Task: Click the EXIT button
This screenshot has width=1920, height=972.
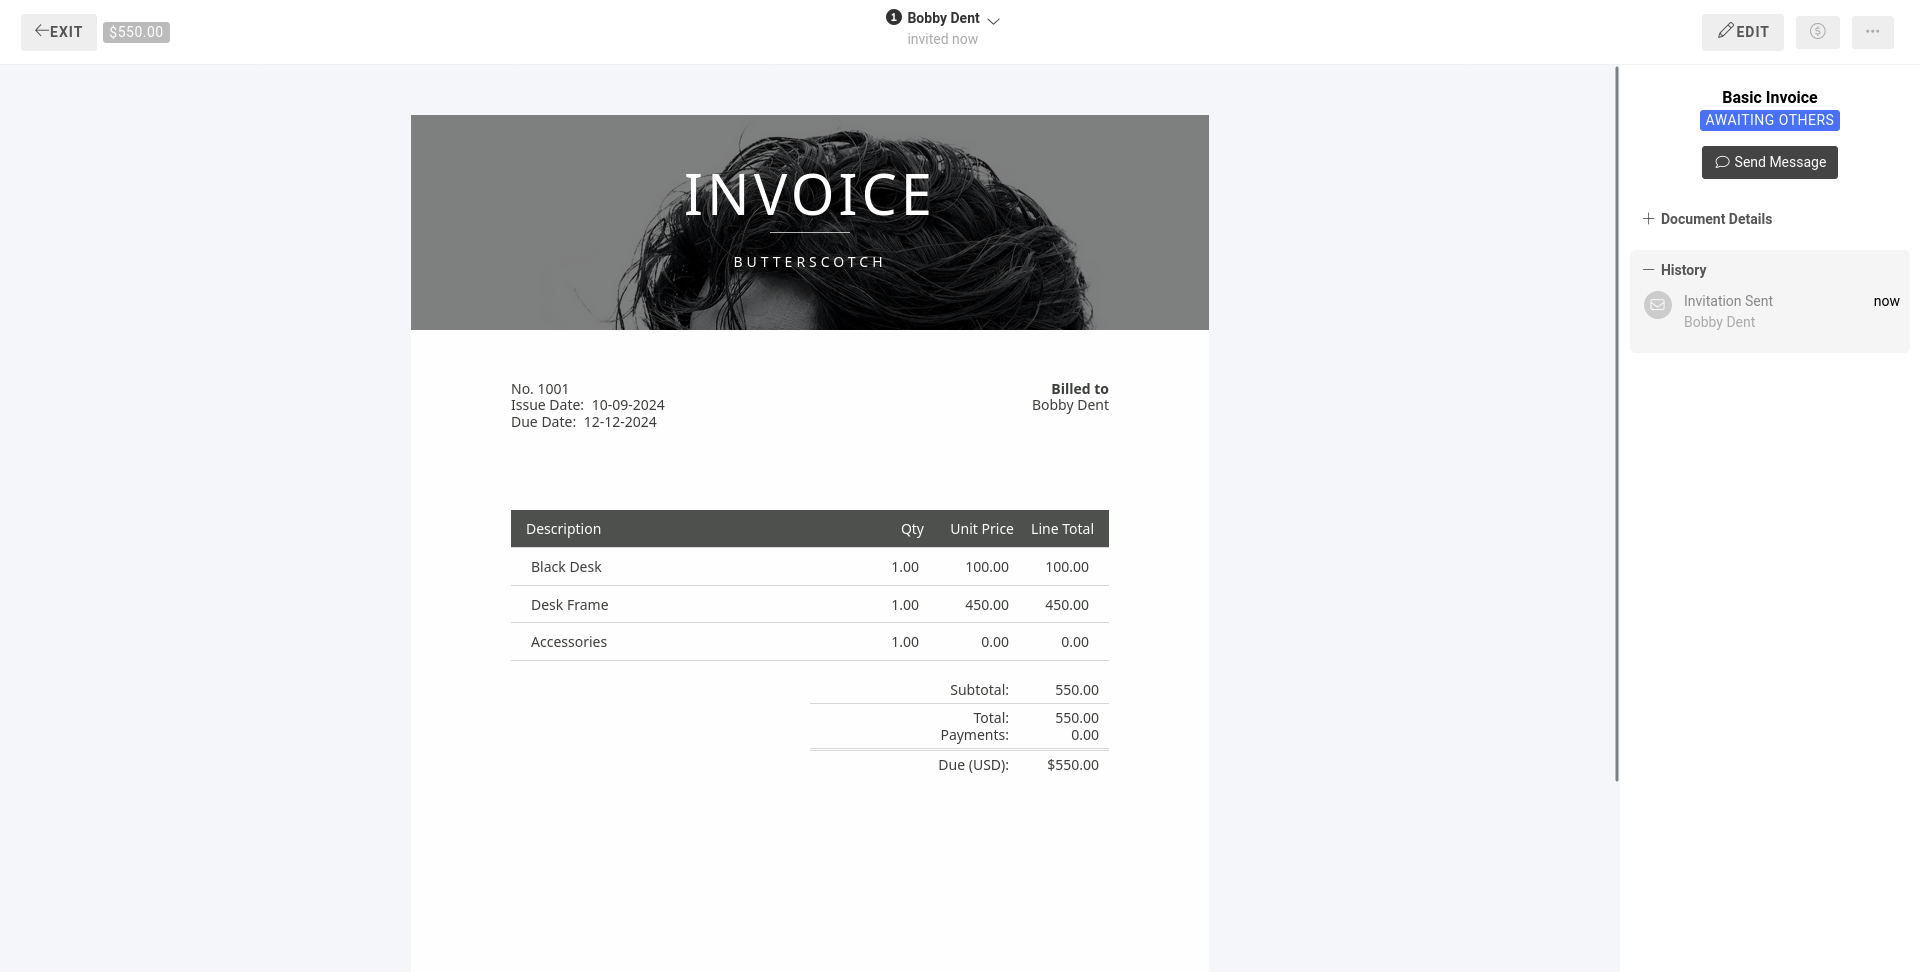Action: click(59, 32)
